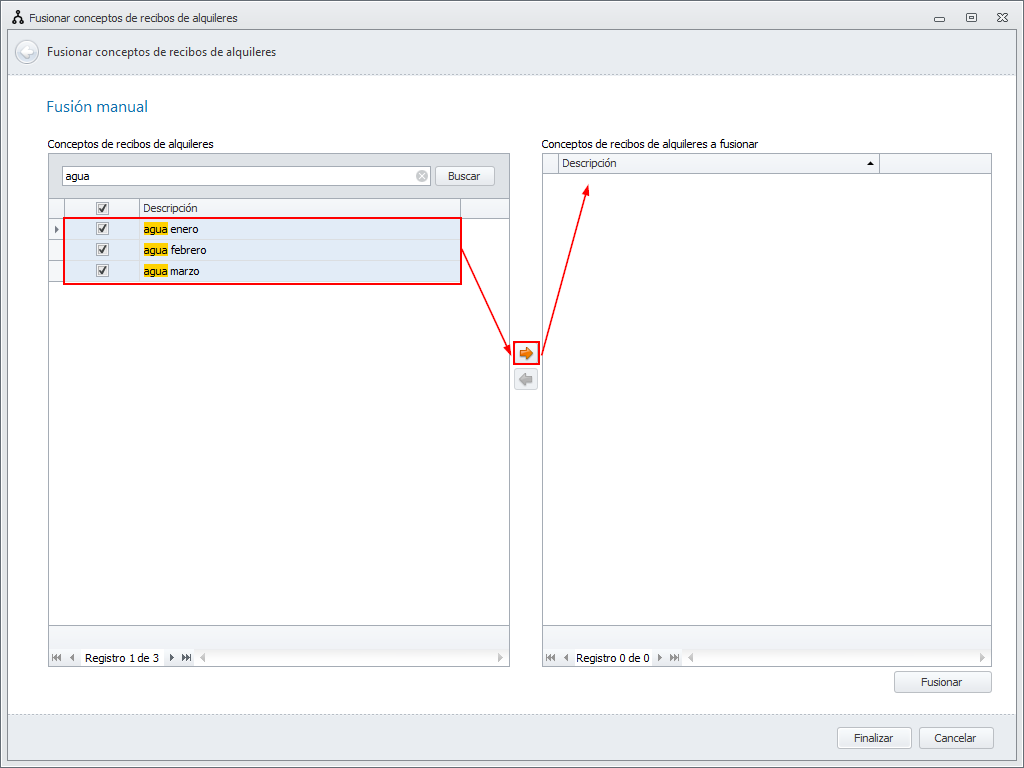Click the Fusionar button
The width and height of the screenshot is (1024, 768).
(942, 682)
